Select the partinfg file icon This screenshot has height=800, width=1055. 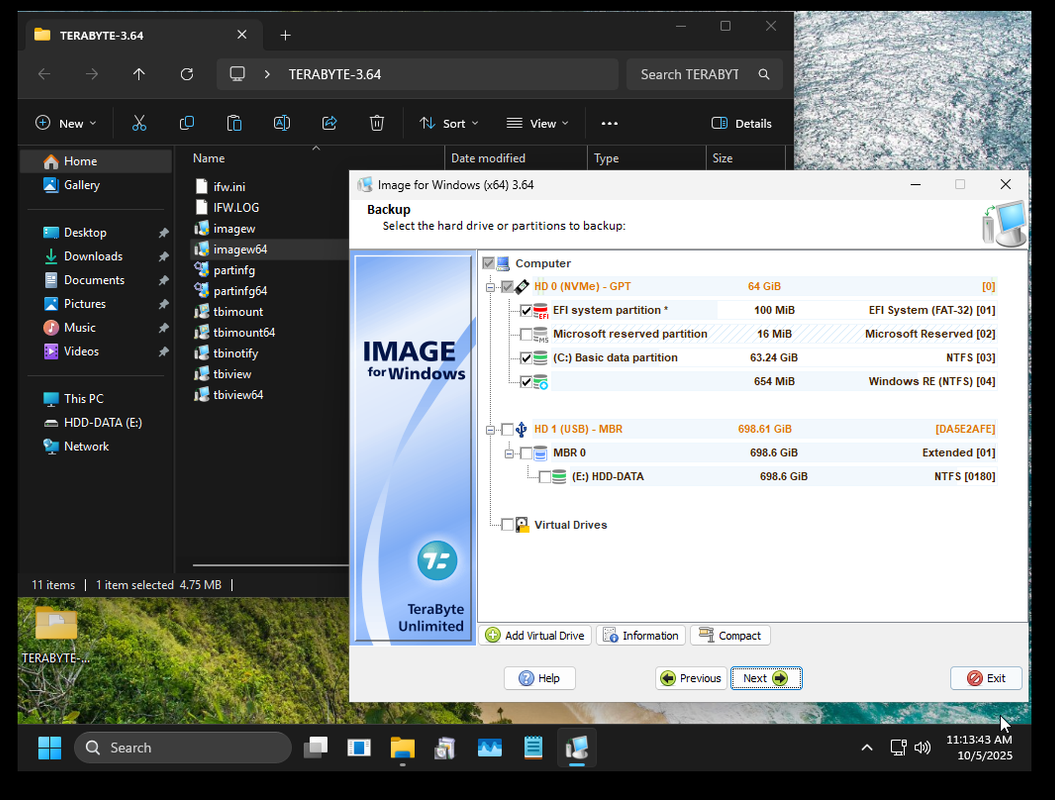tap(201, 270)
